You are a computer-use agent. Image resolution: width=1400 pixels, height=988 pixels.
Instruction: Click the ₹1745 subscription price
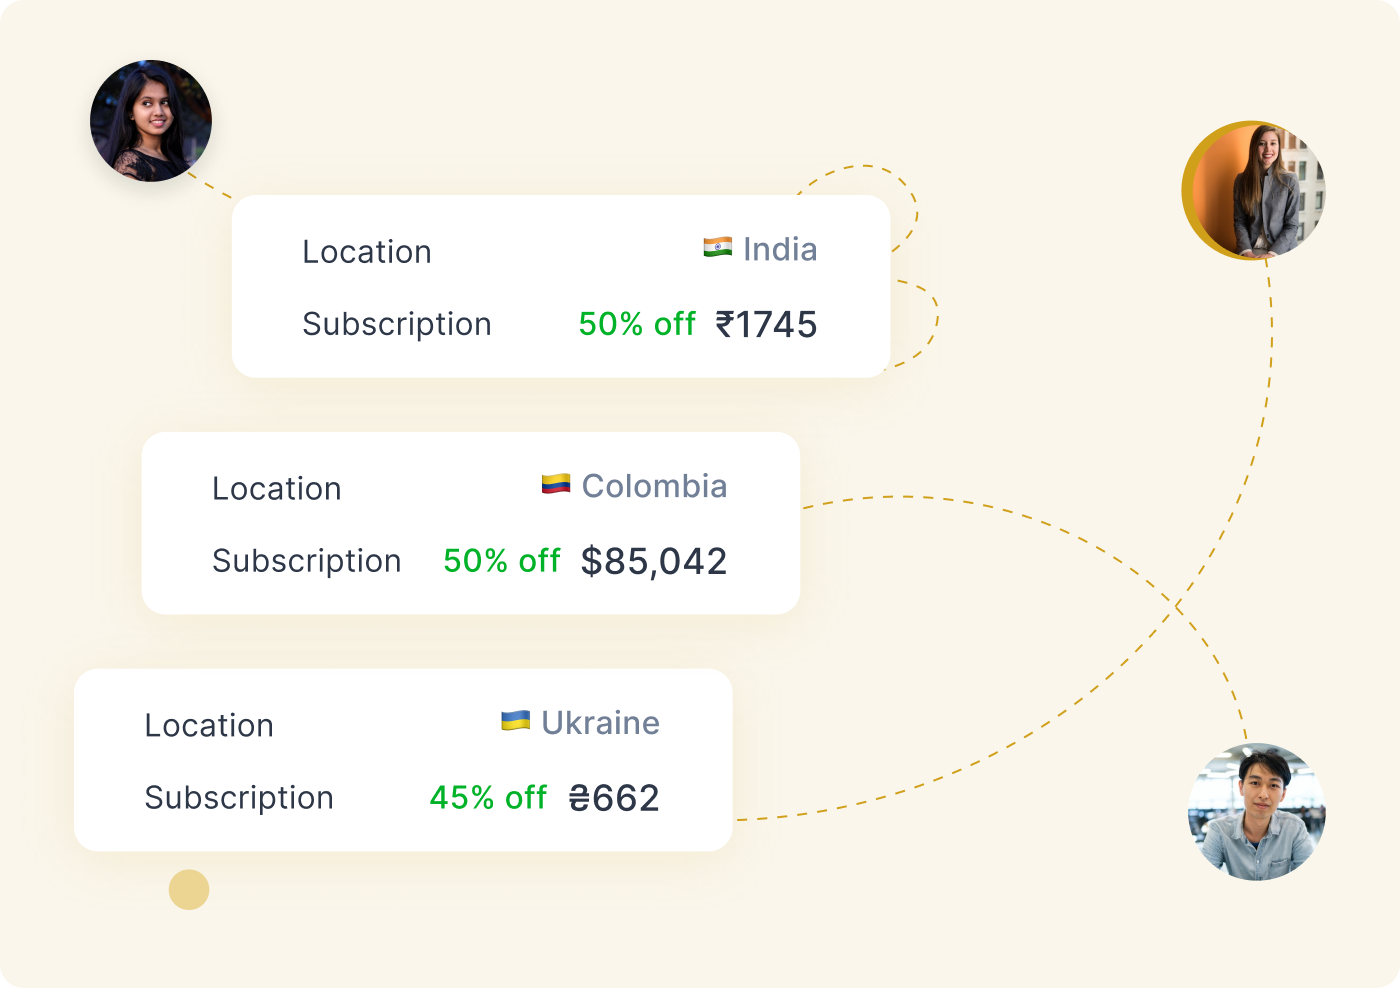point(766,324)
